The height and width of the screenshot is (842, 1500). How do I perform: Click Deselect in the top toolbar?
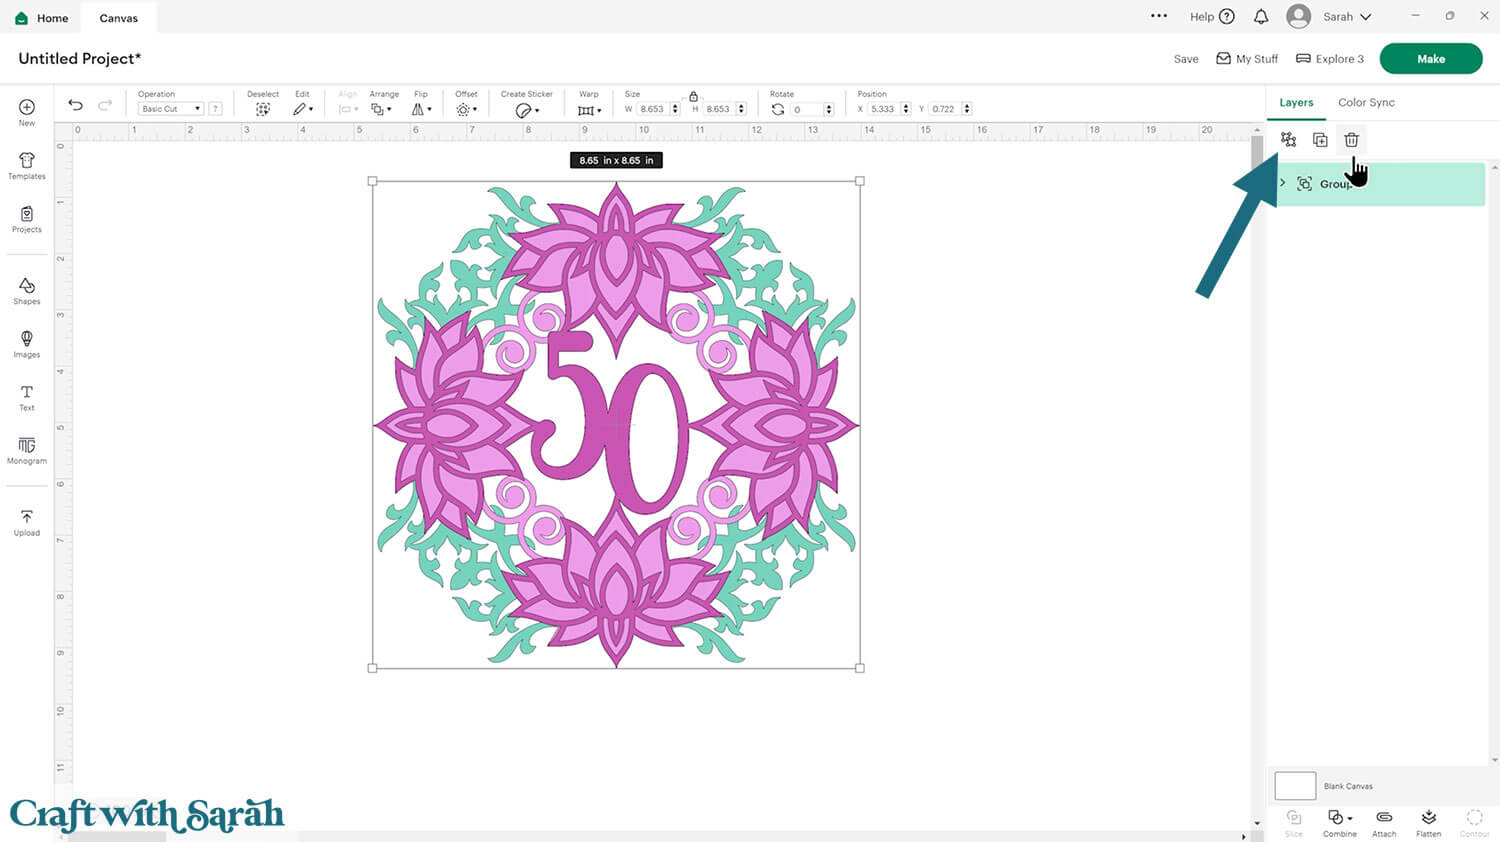[263, 109]
